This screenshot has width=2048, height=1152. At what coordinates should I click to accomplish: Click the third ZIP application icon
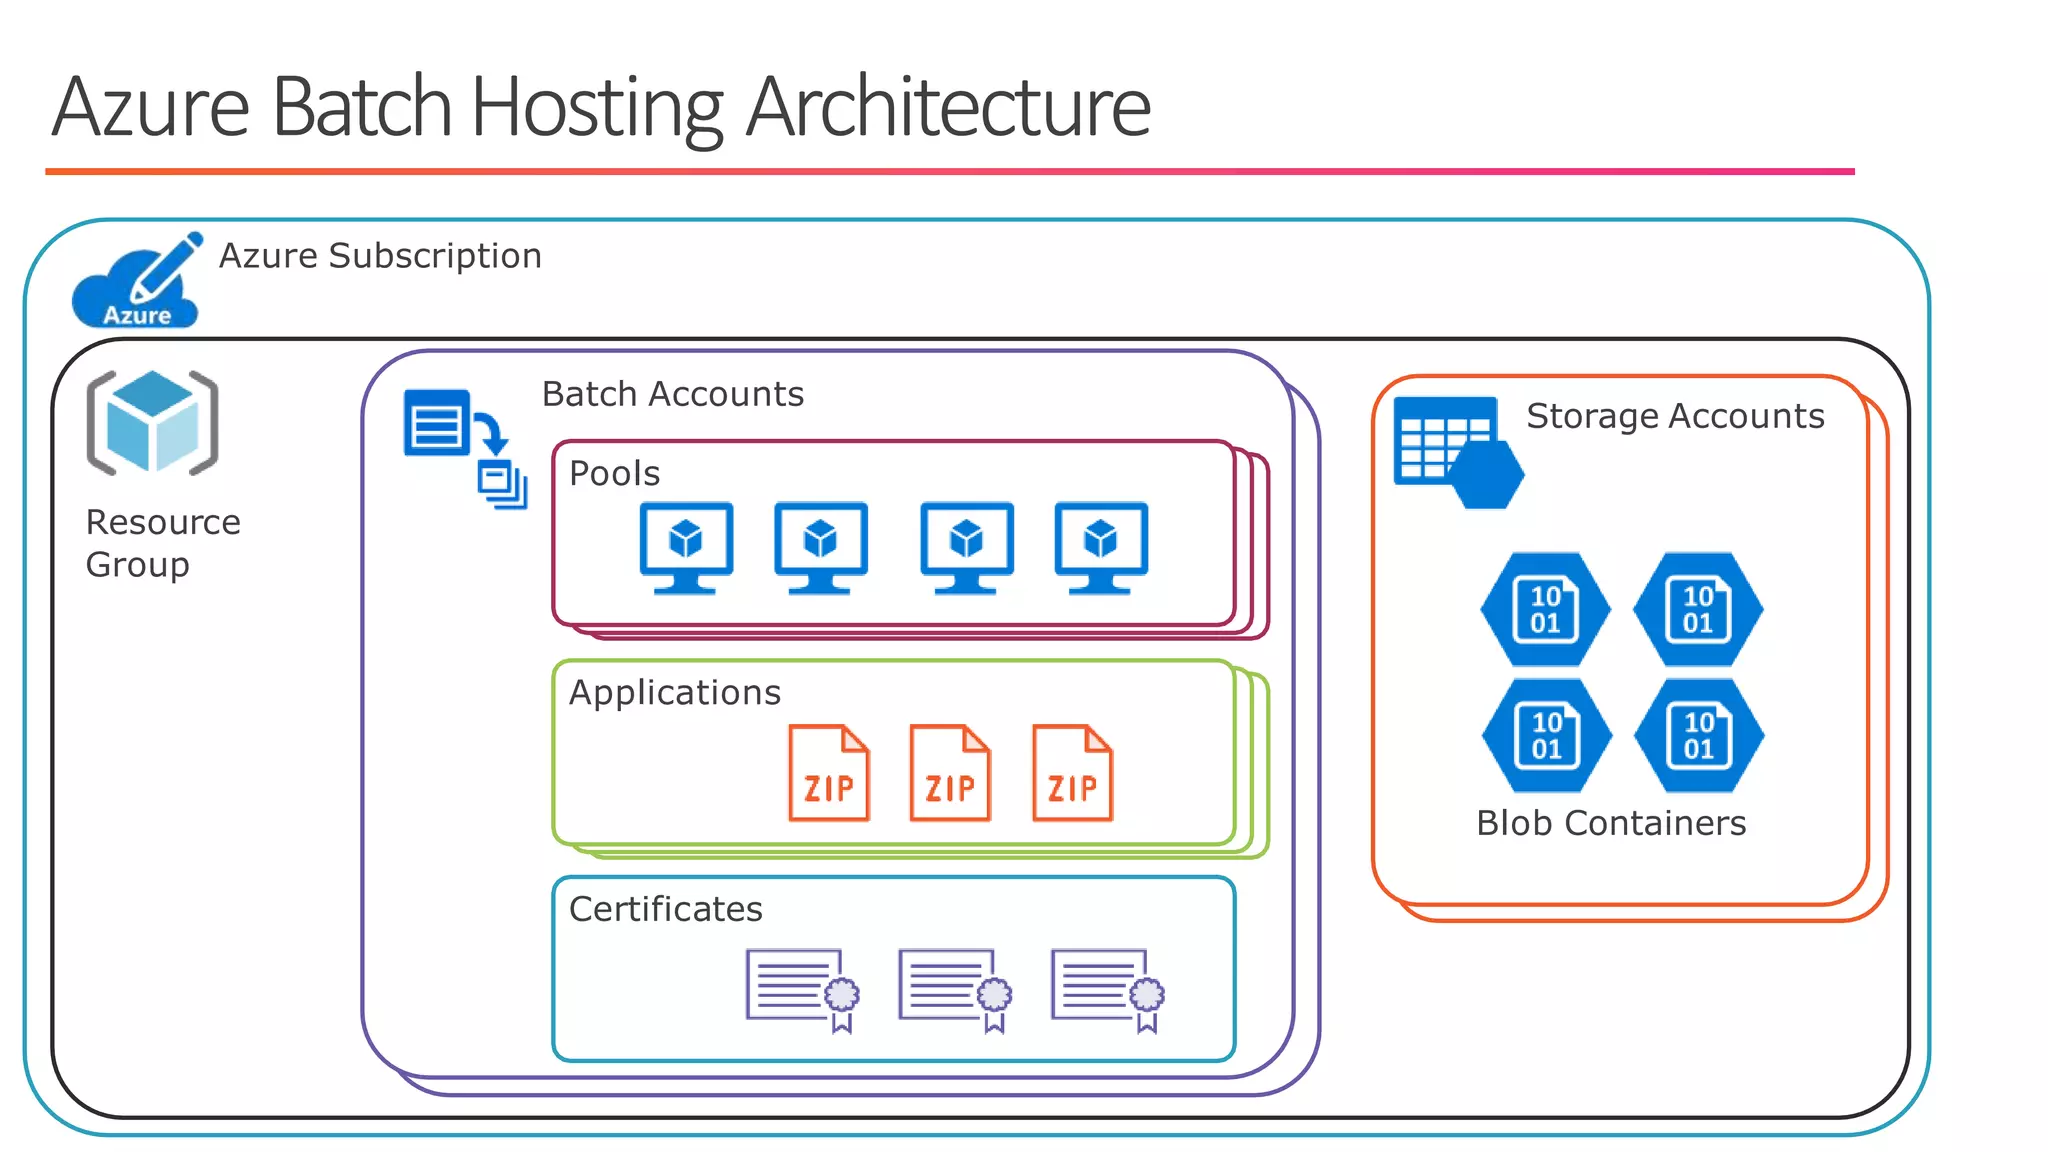[1071, 773]
